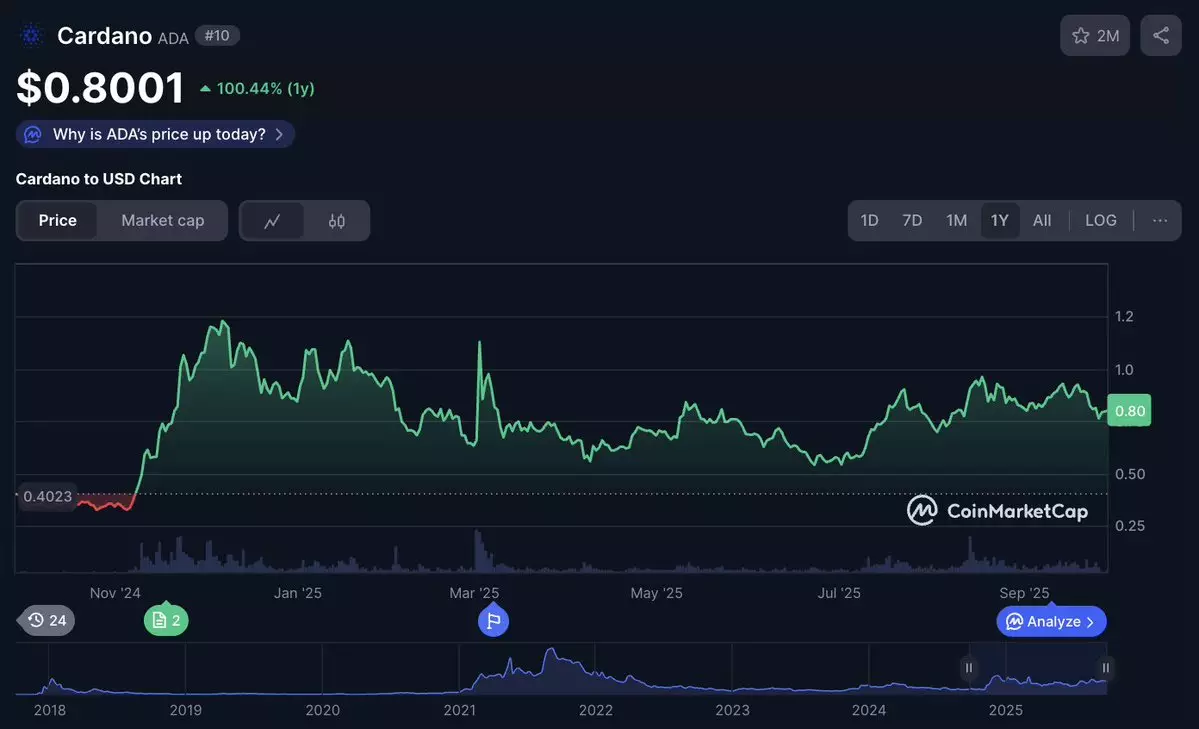Viewport: 1199px width, 729px height.
Task: Click the 2023 label on the overview timeline
Action: pyautogui.click(x=732, y=710)
